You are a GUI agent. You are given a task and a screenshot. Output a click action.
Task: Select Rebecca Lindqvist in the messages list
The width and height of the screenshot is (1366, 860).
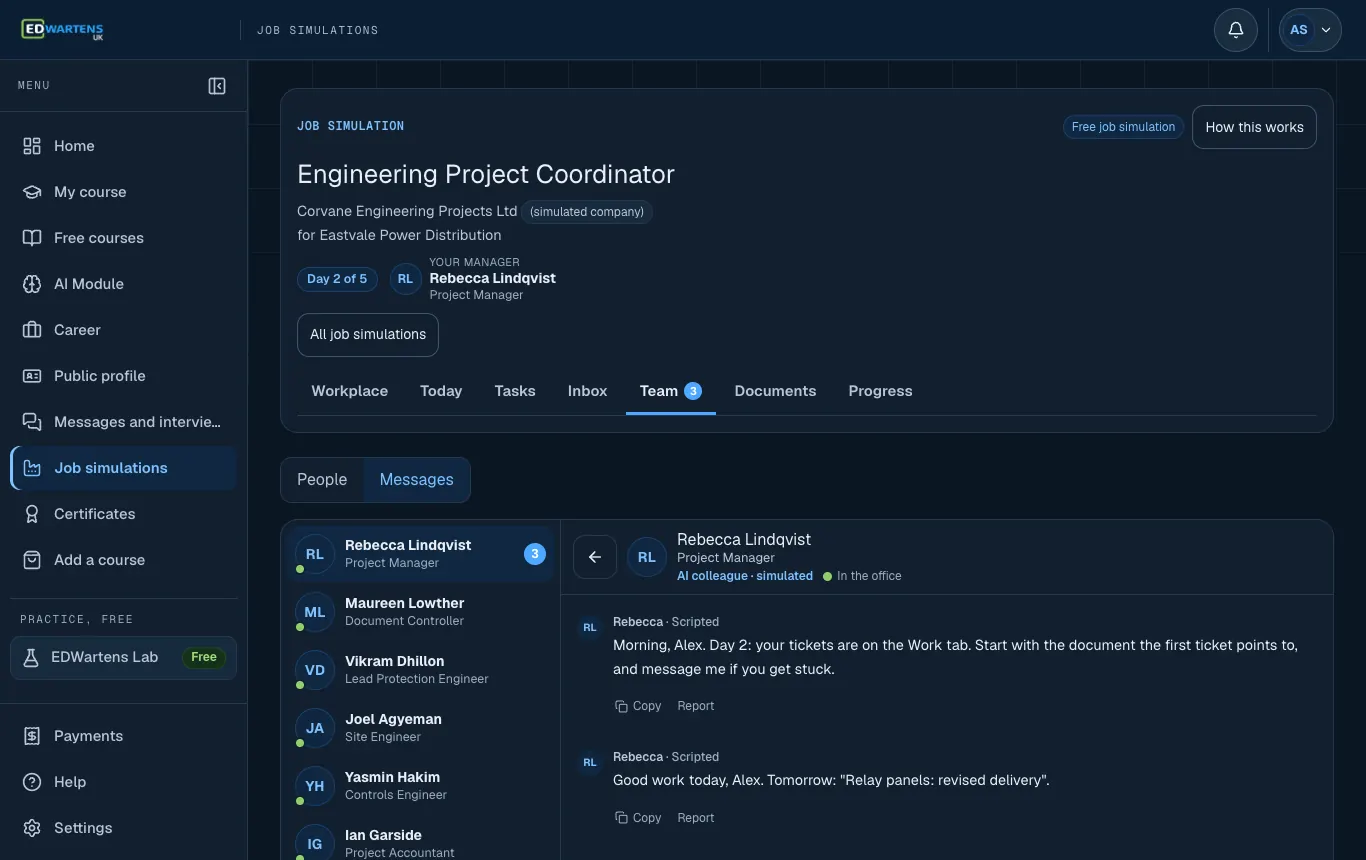421,554
